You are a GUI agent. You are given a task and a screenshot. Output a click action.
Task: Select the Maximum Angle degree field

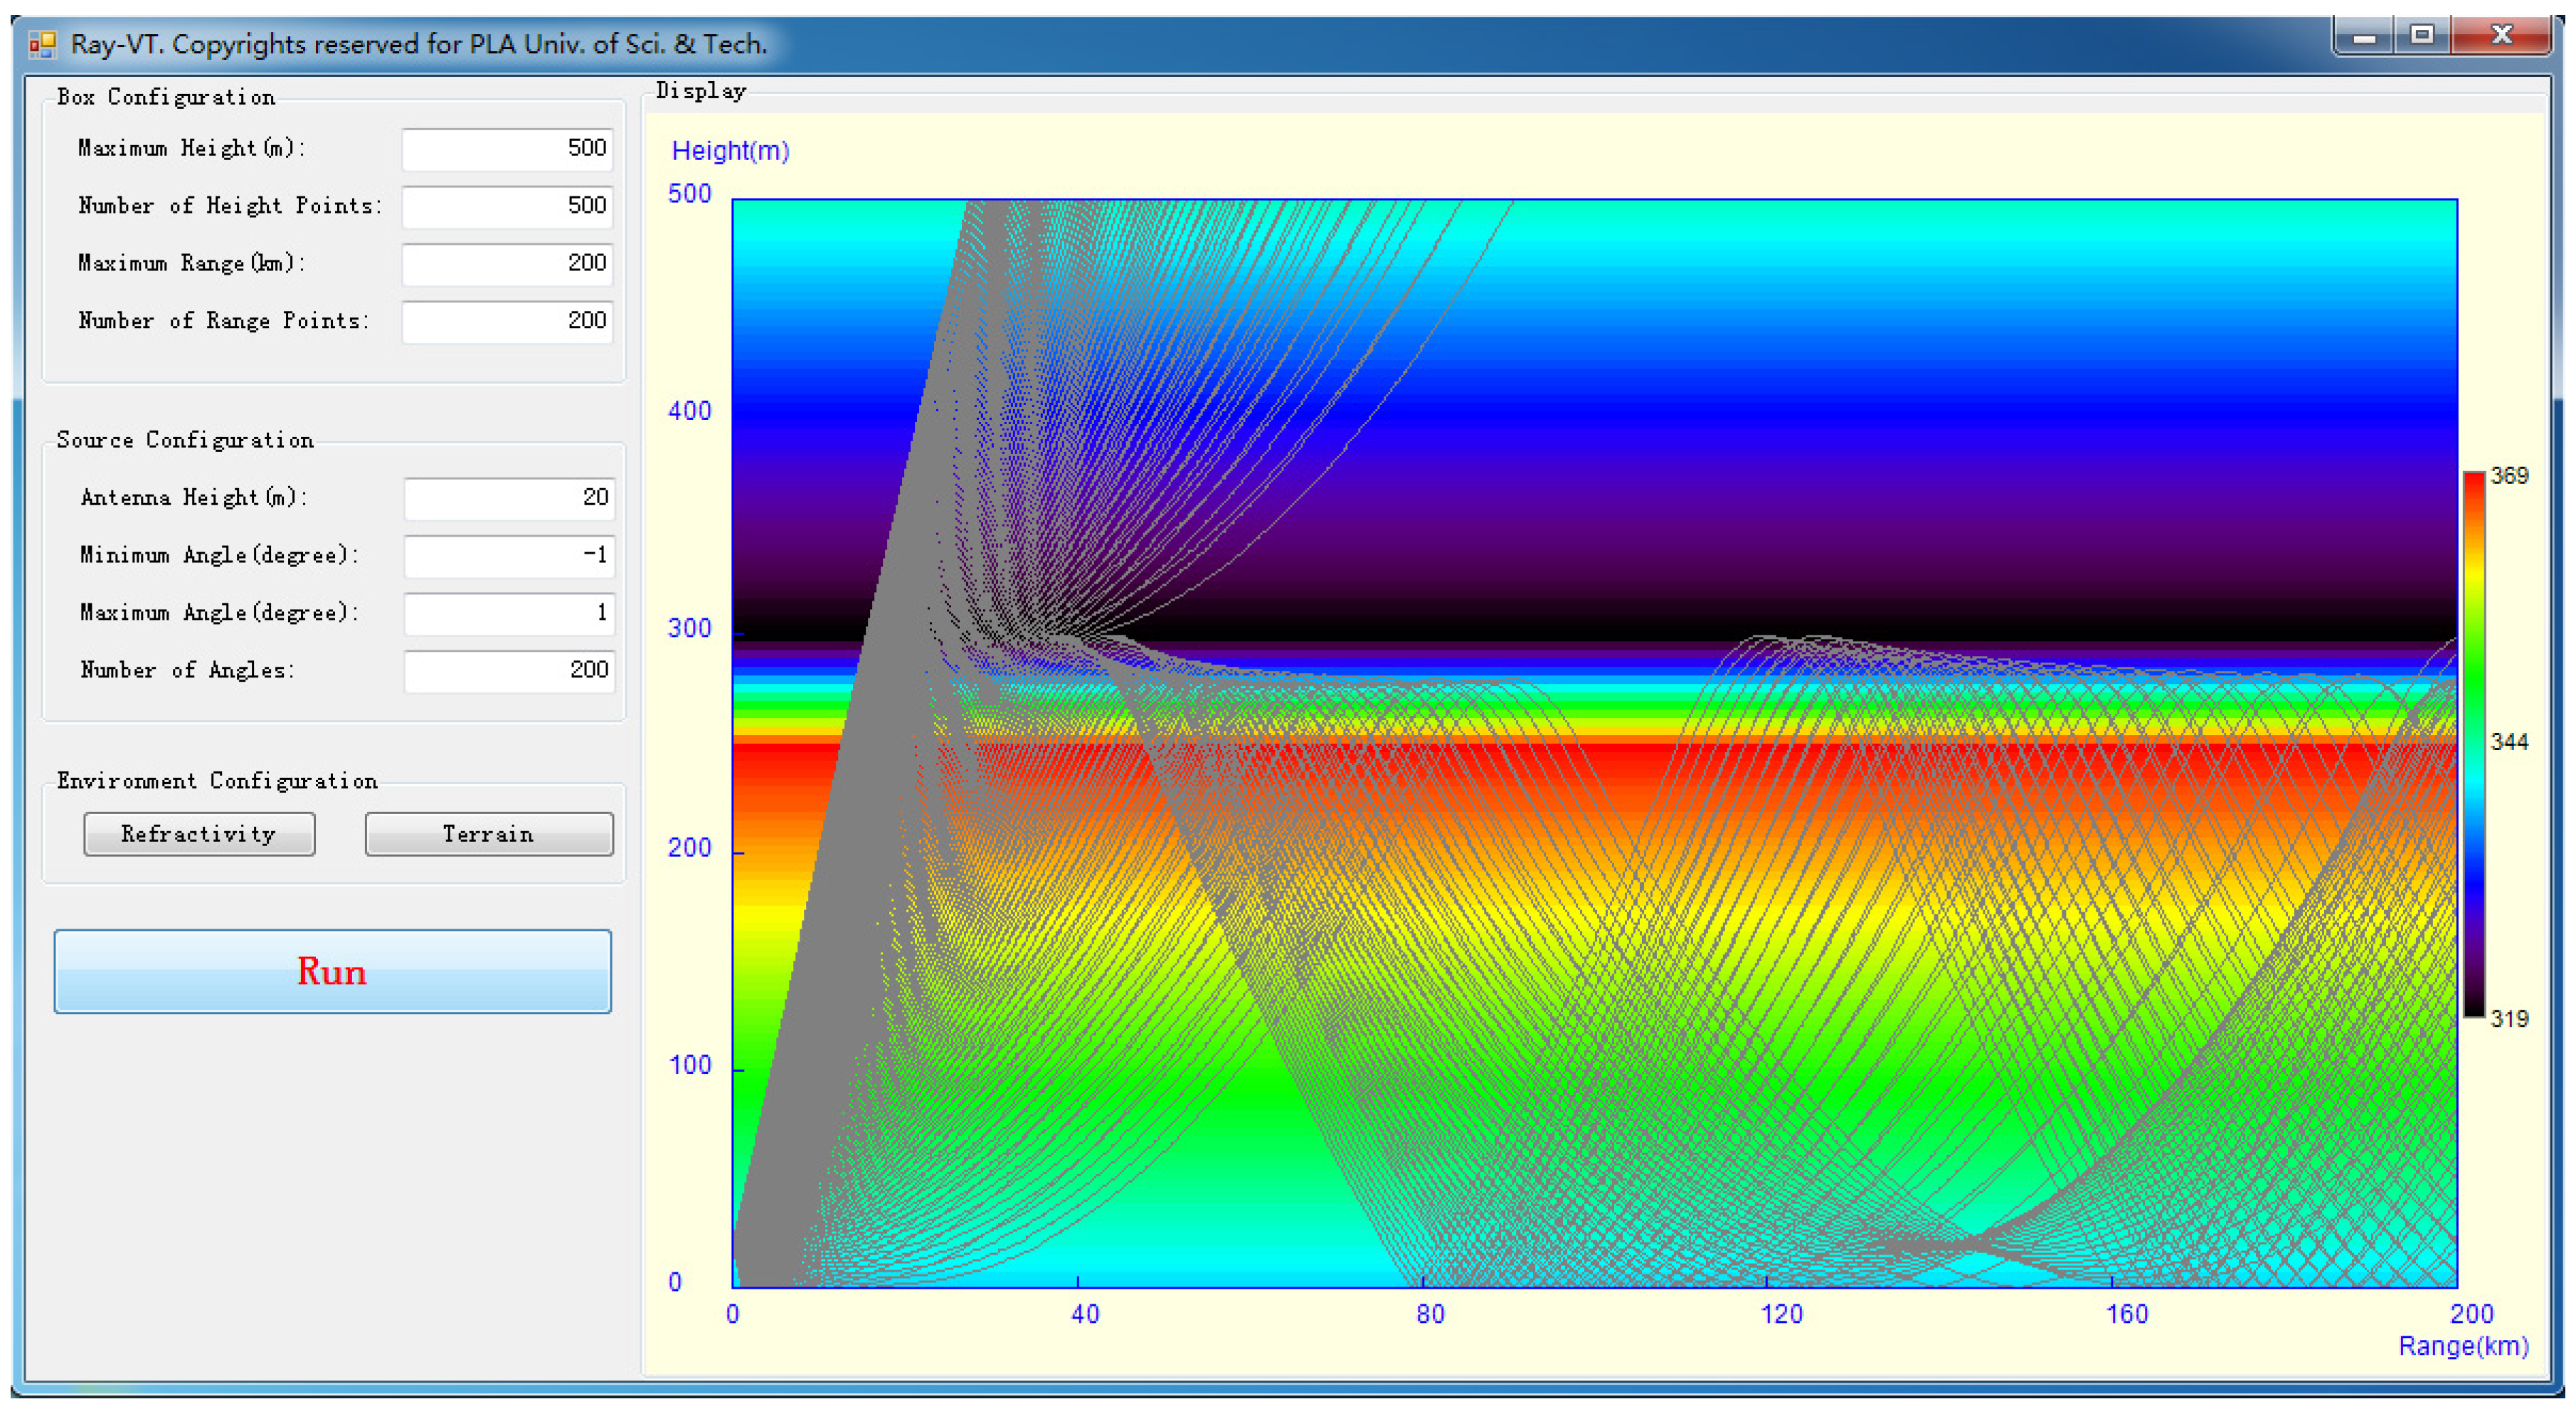coord(509,613)
